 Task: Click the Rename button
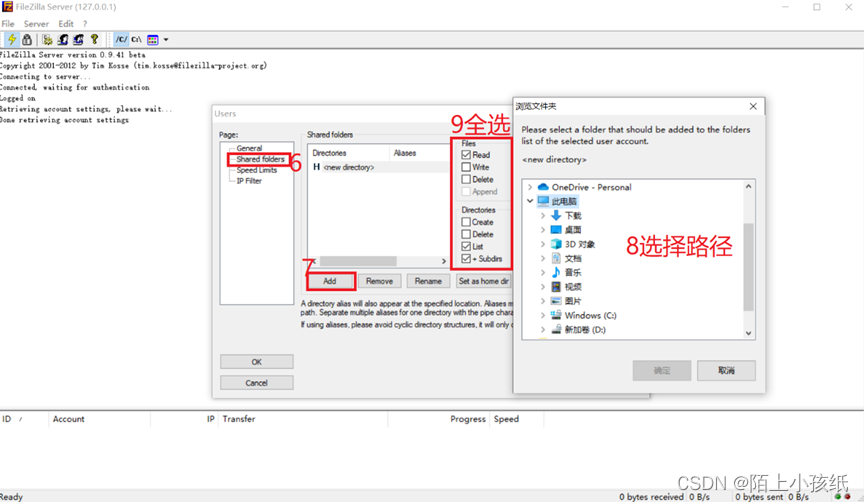pyautogui.click(x=428, y=281)
